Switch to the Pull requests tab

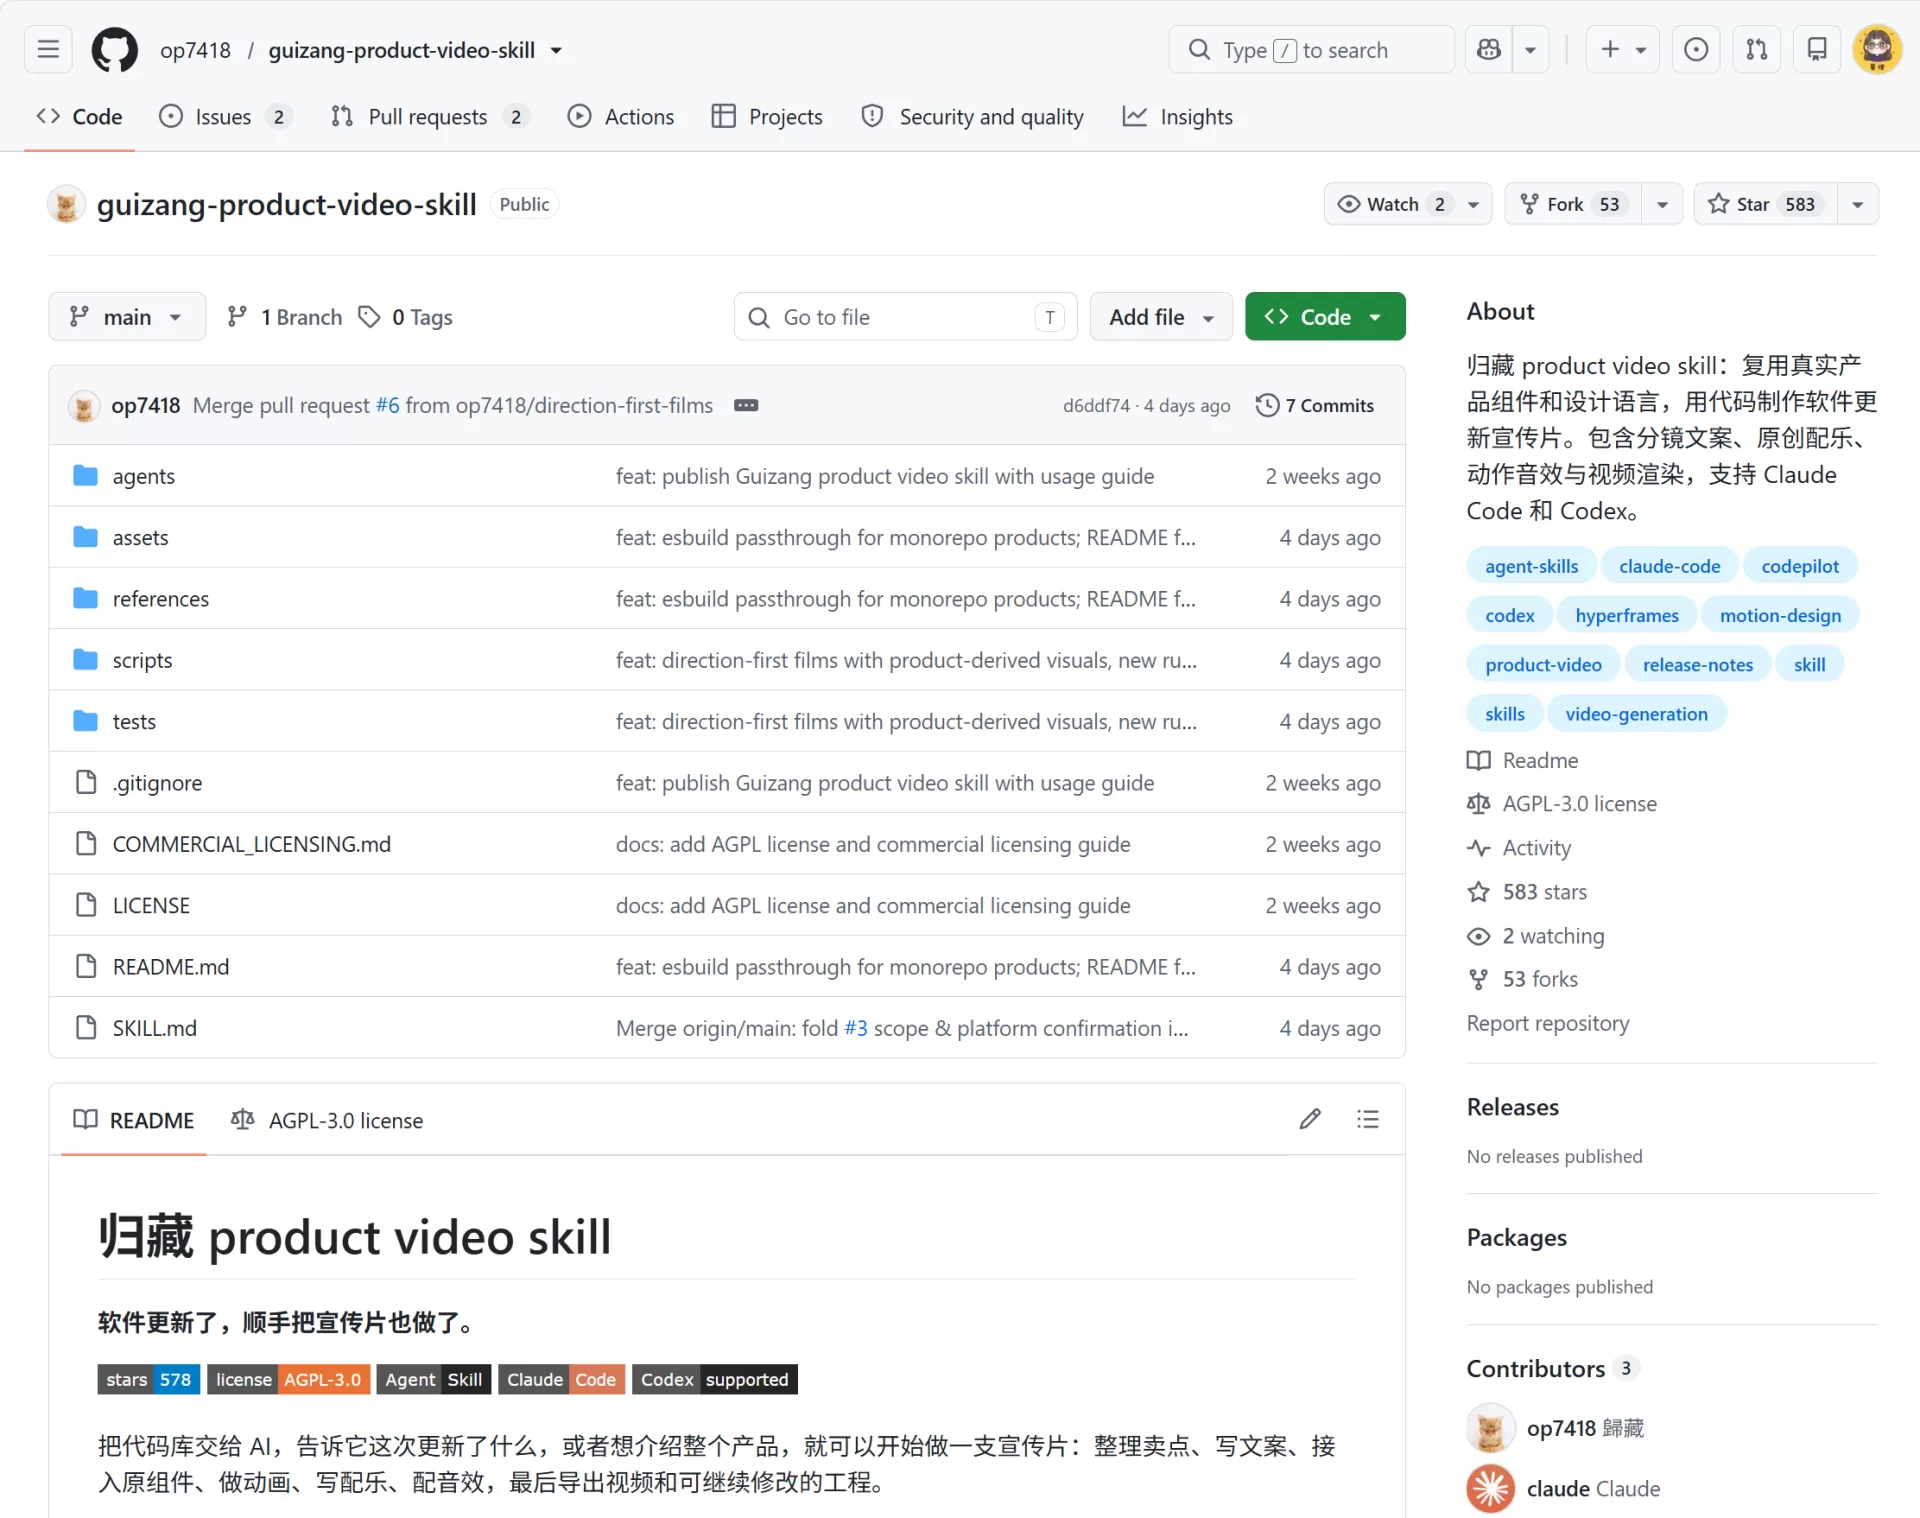point(429,117)
